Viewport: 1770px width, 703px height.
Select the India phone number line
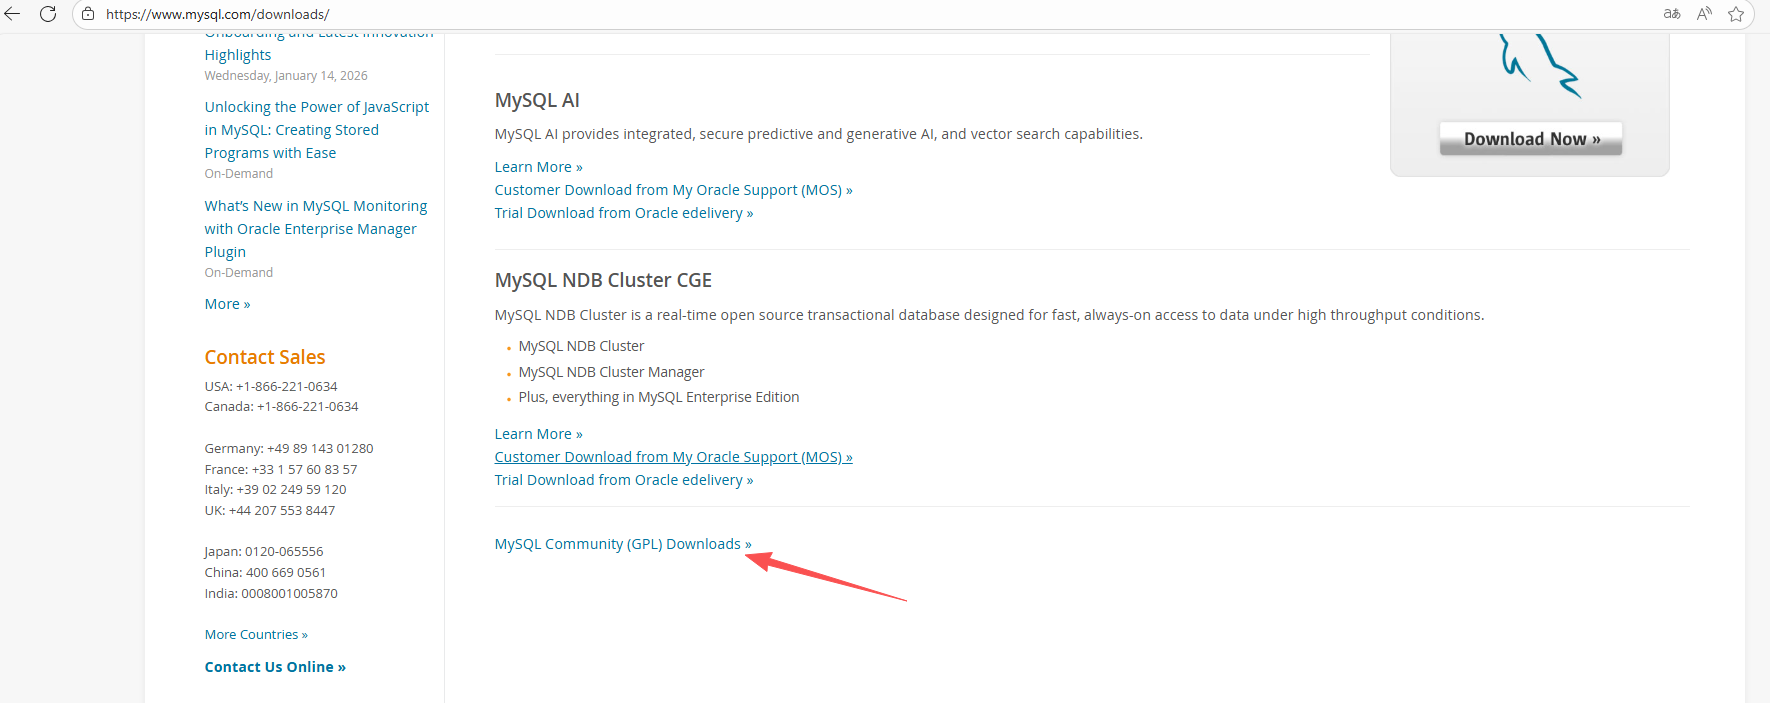(x=271, y=594)
